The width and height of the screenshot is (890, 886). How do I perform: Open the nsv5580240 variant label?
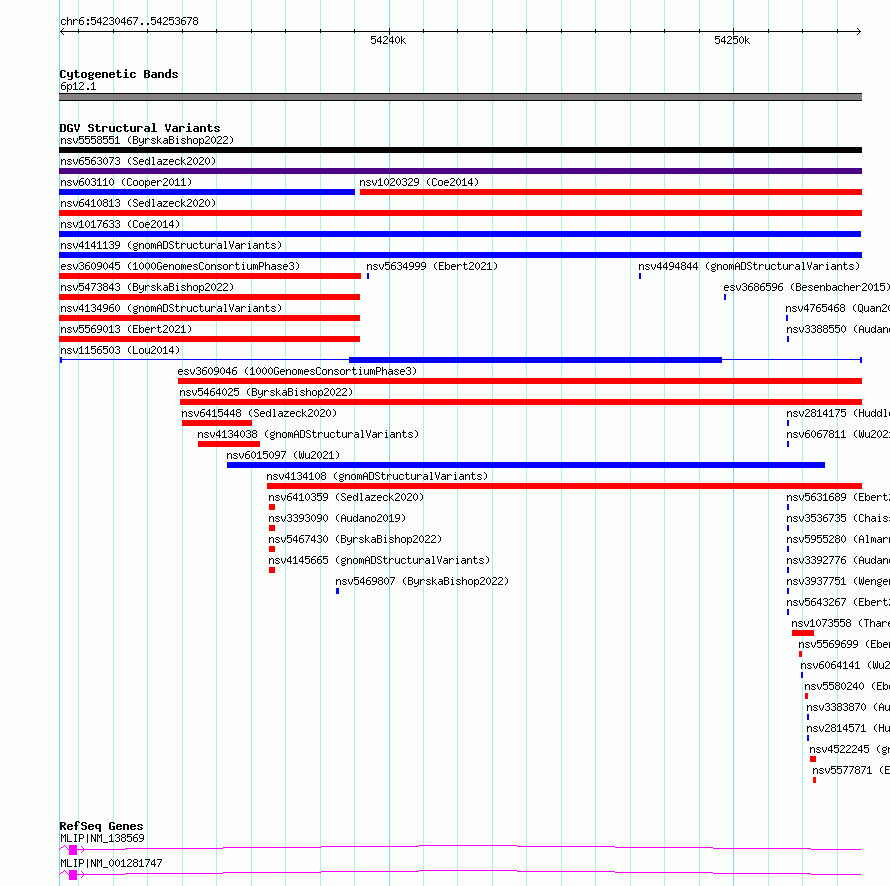click(847, 686)
